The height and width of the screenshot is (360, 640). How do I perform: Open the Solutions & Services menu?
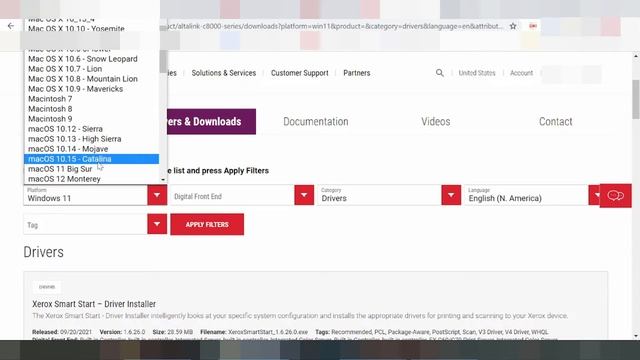224,73
